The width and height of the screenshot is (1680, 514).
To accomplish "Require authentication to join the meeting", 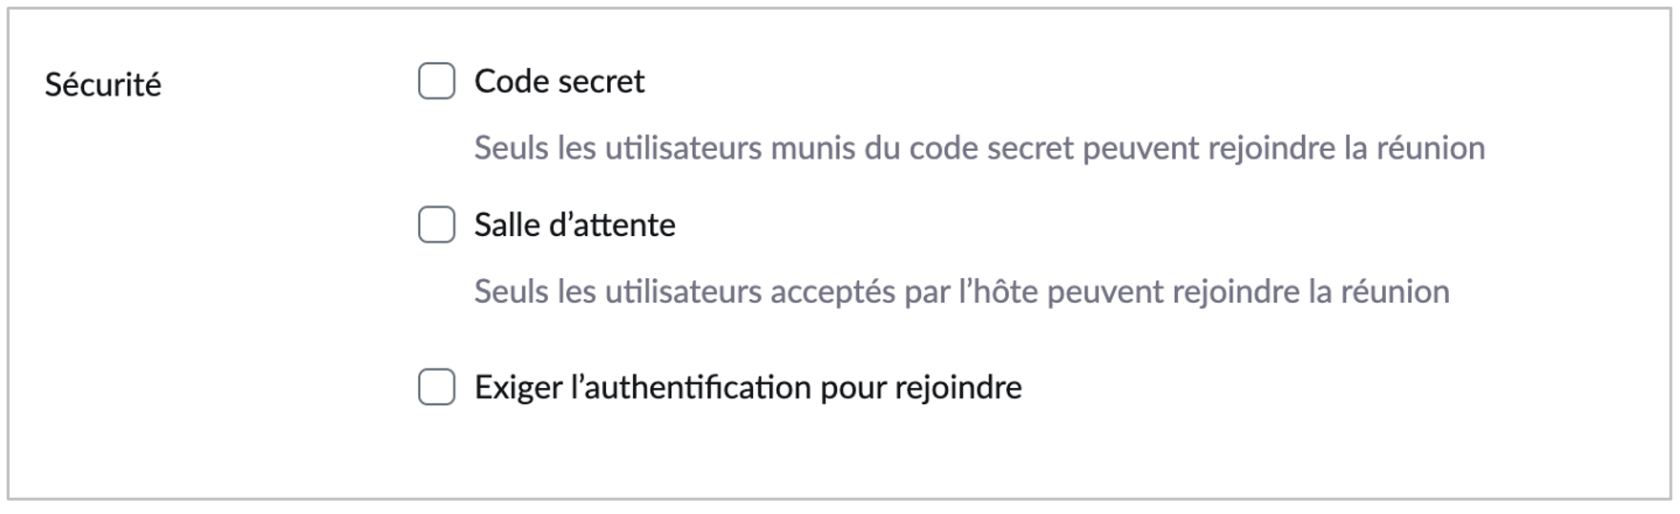I will [x=436, y=387].
